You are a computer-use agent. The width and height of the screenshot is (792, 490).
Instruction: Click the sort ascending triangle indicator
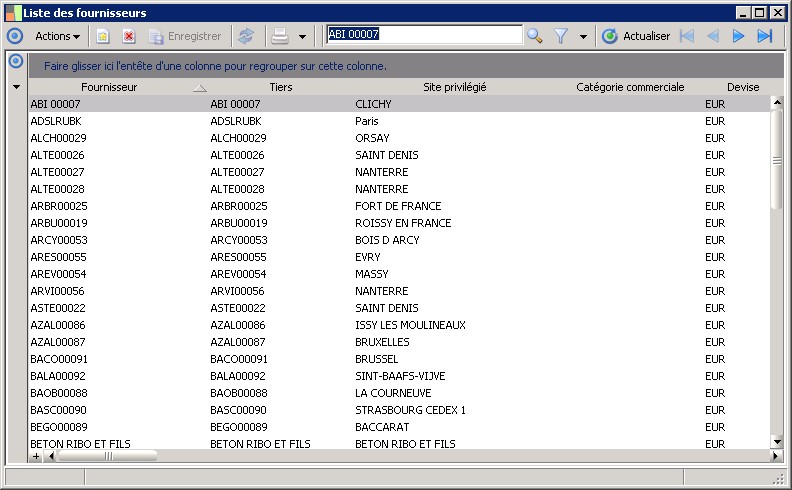pos(200,88)
